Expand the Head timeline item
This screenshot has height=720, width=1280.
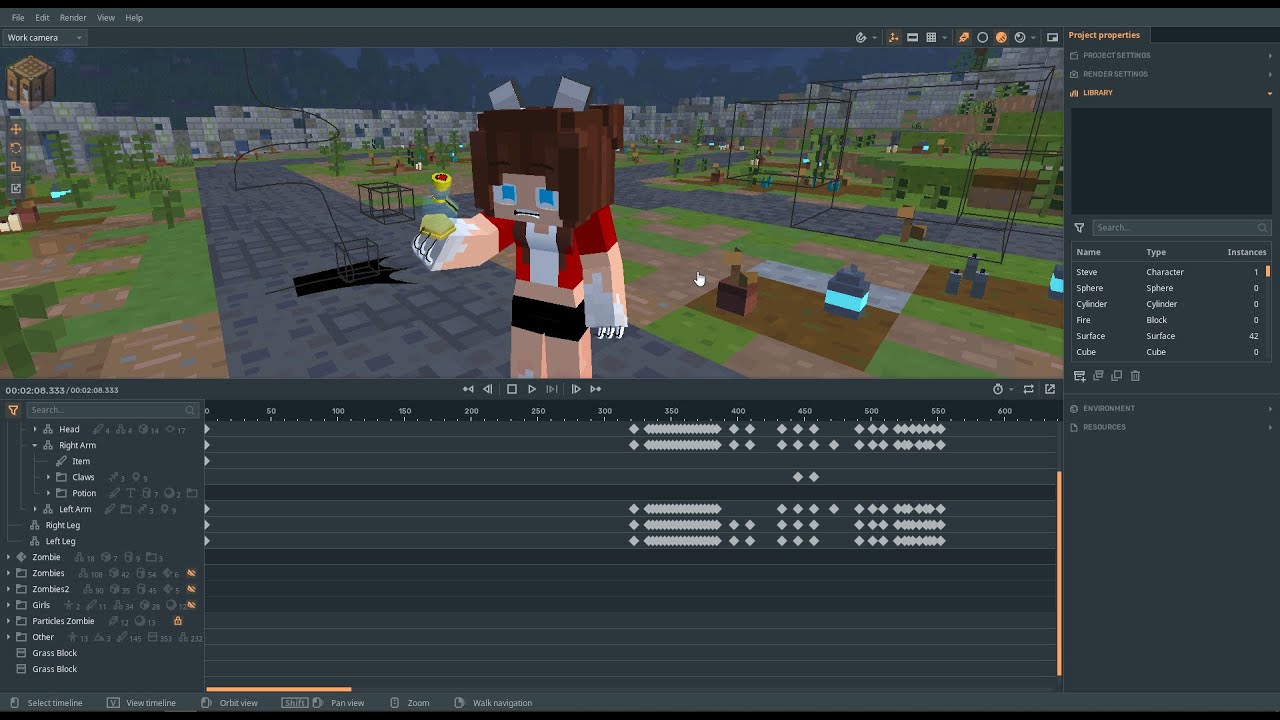tap(35, 429)
